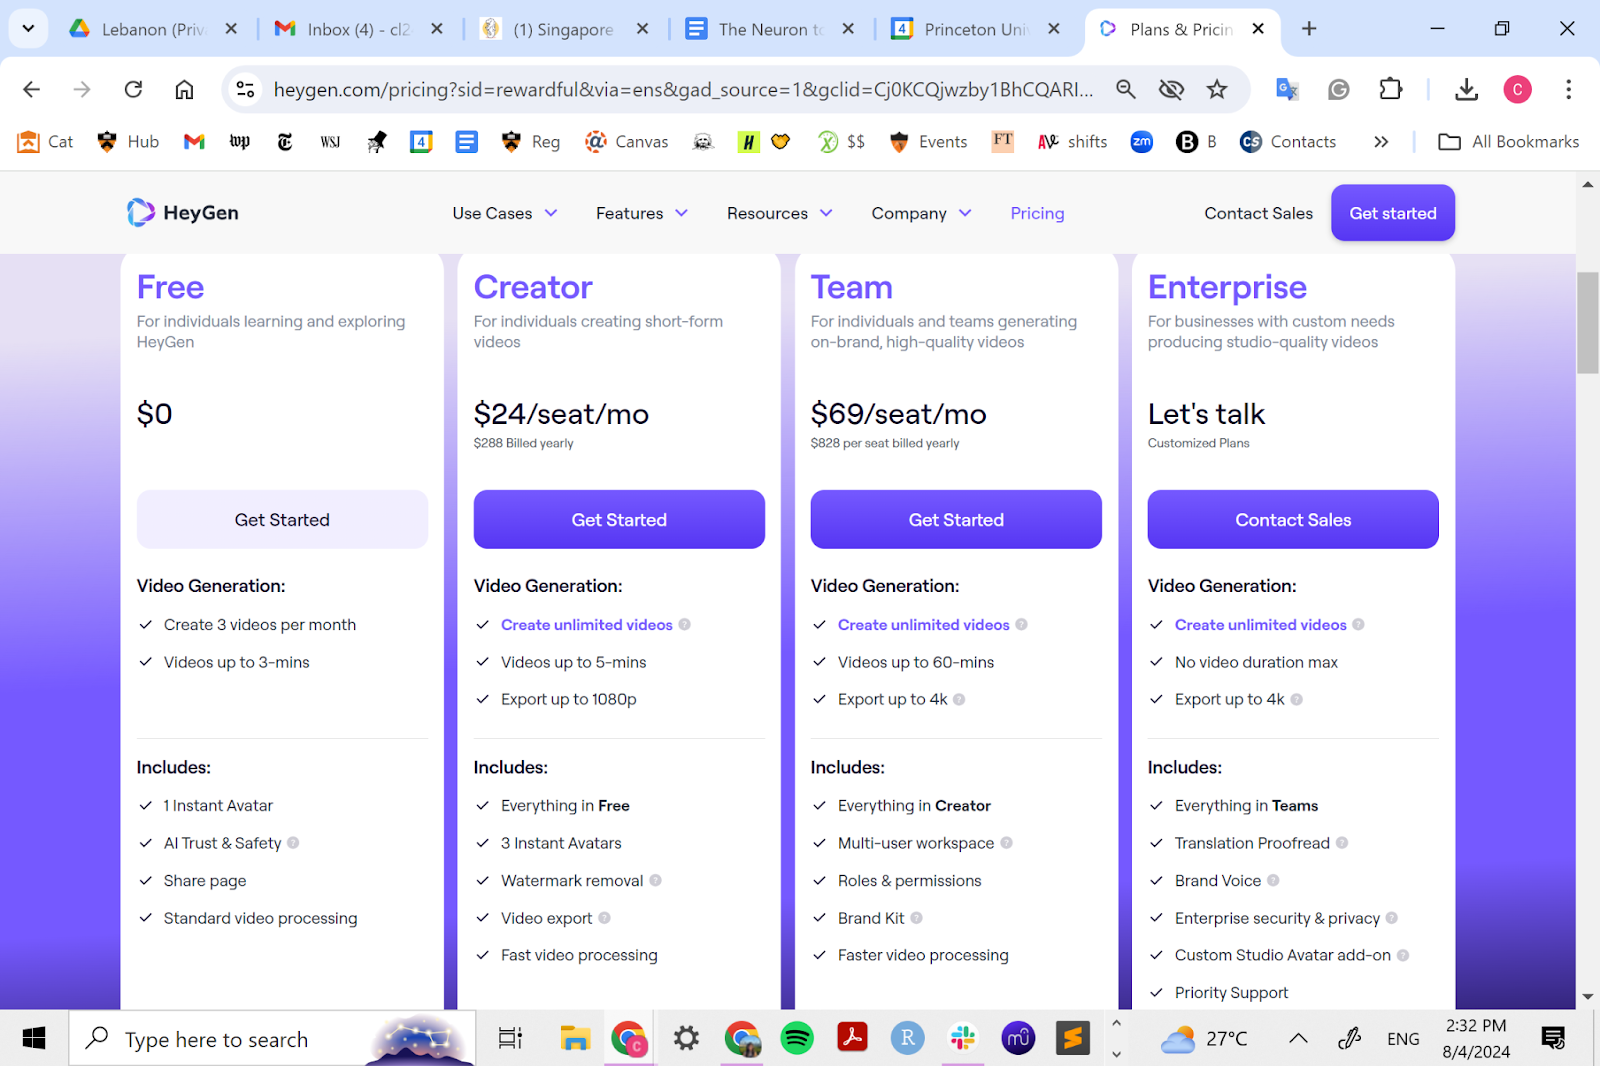Switch to the (1) Singapore tab
This screenshot has width=1600, height=1066.
tap(564, 29)
